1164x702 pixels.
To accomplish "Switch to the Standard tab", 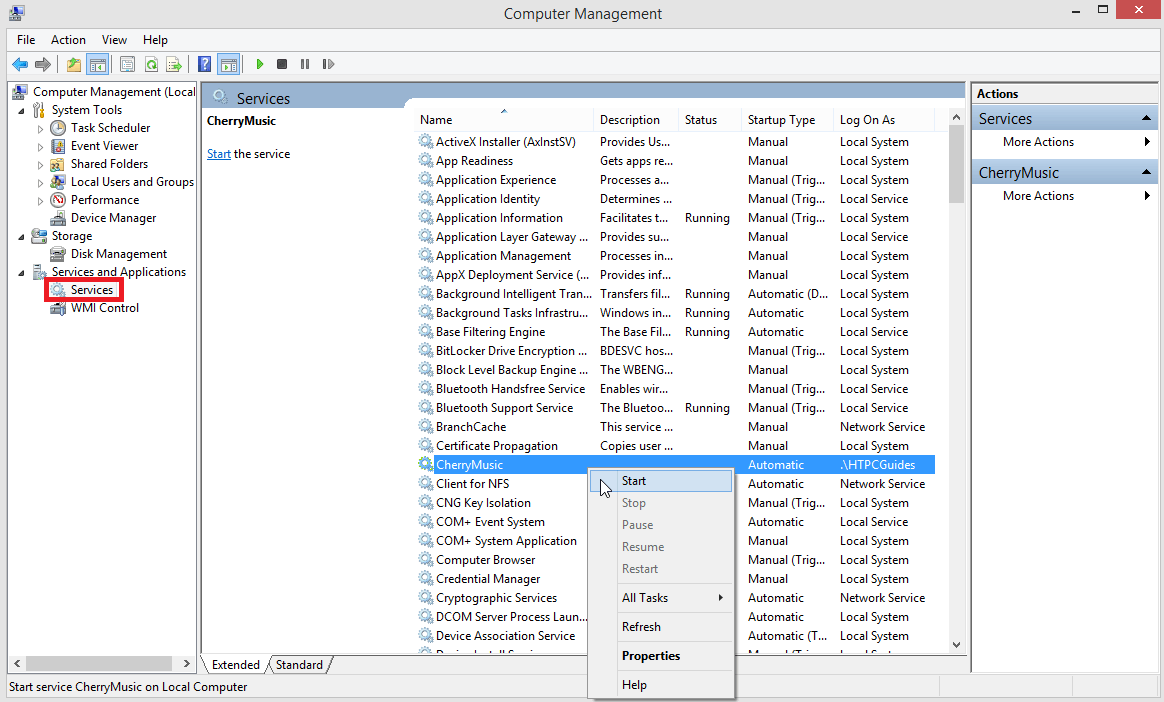I will (x=299, y=665).
